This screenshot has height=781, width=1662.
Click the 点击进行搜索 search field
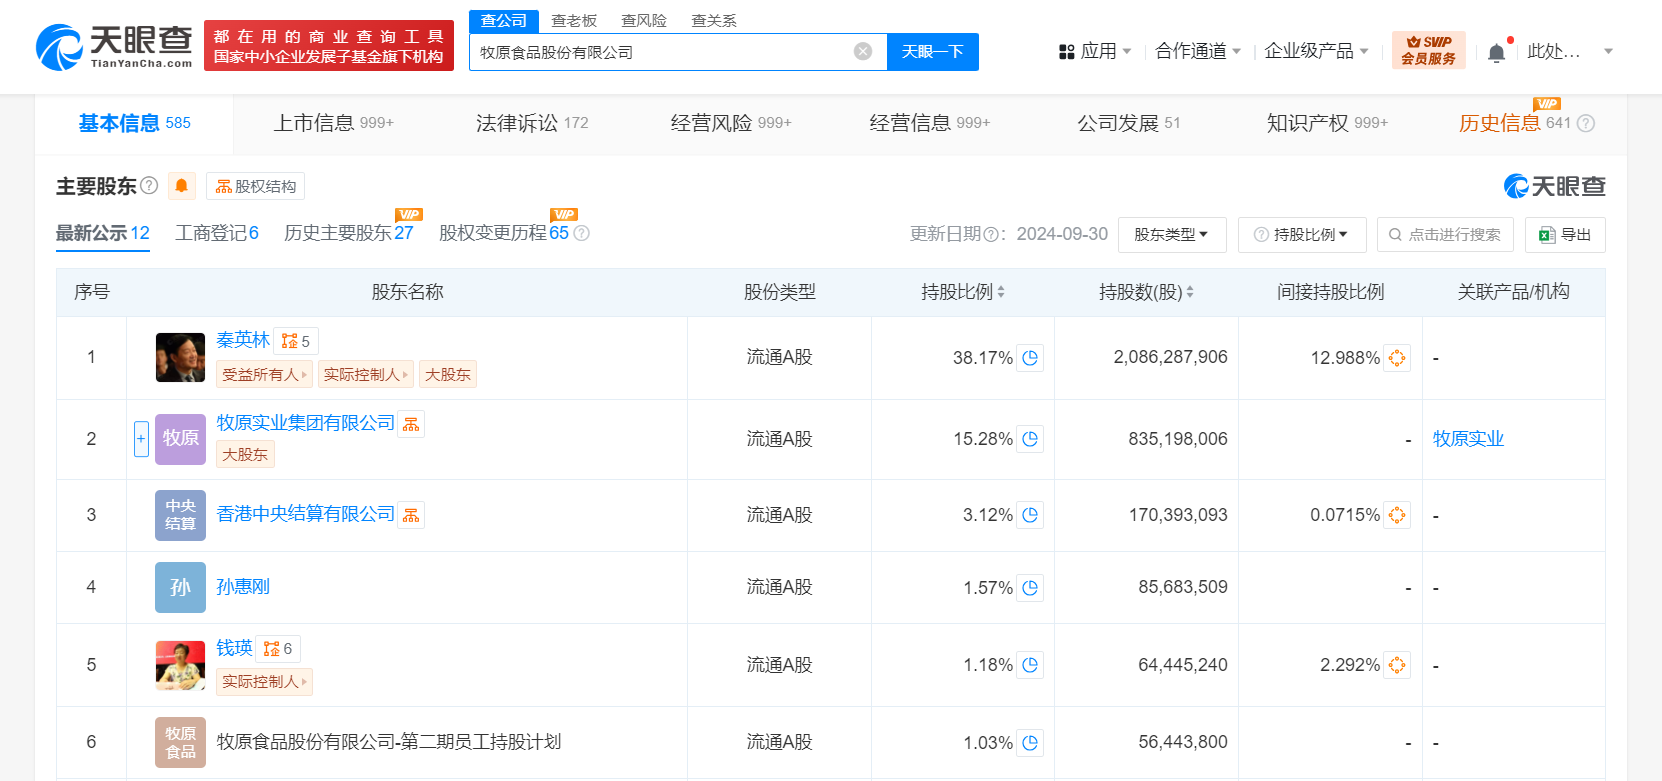[x=1445, y=235]
